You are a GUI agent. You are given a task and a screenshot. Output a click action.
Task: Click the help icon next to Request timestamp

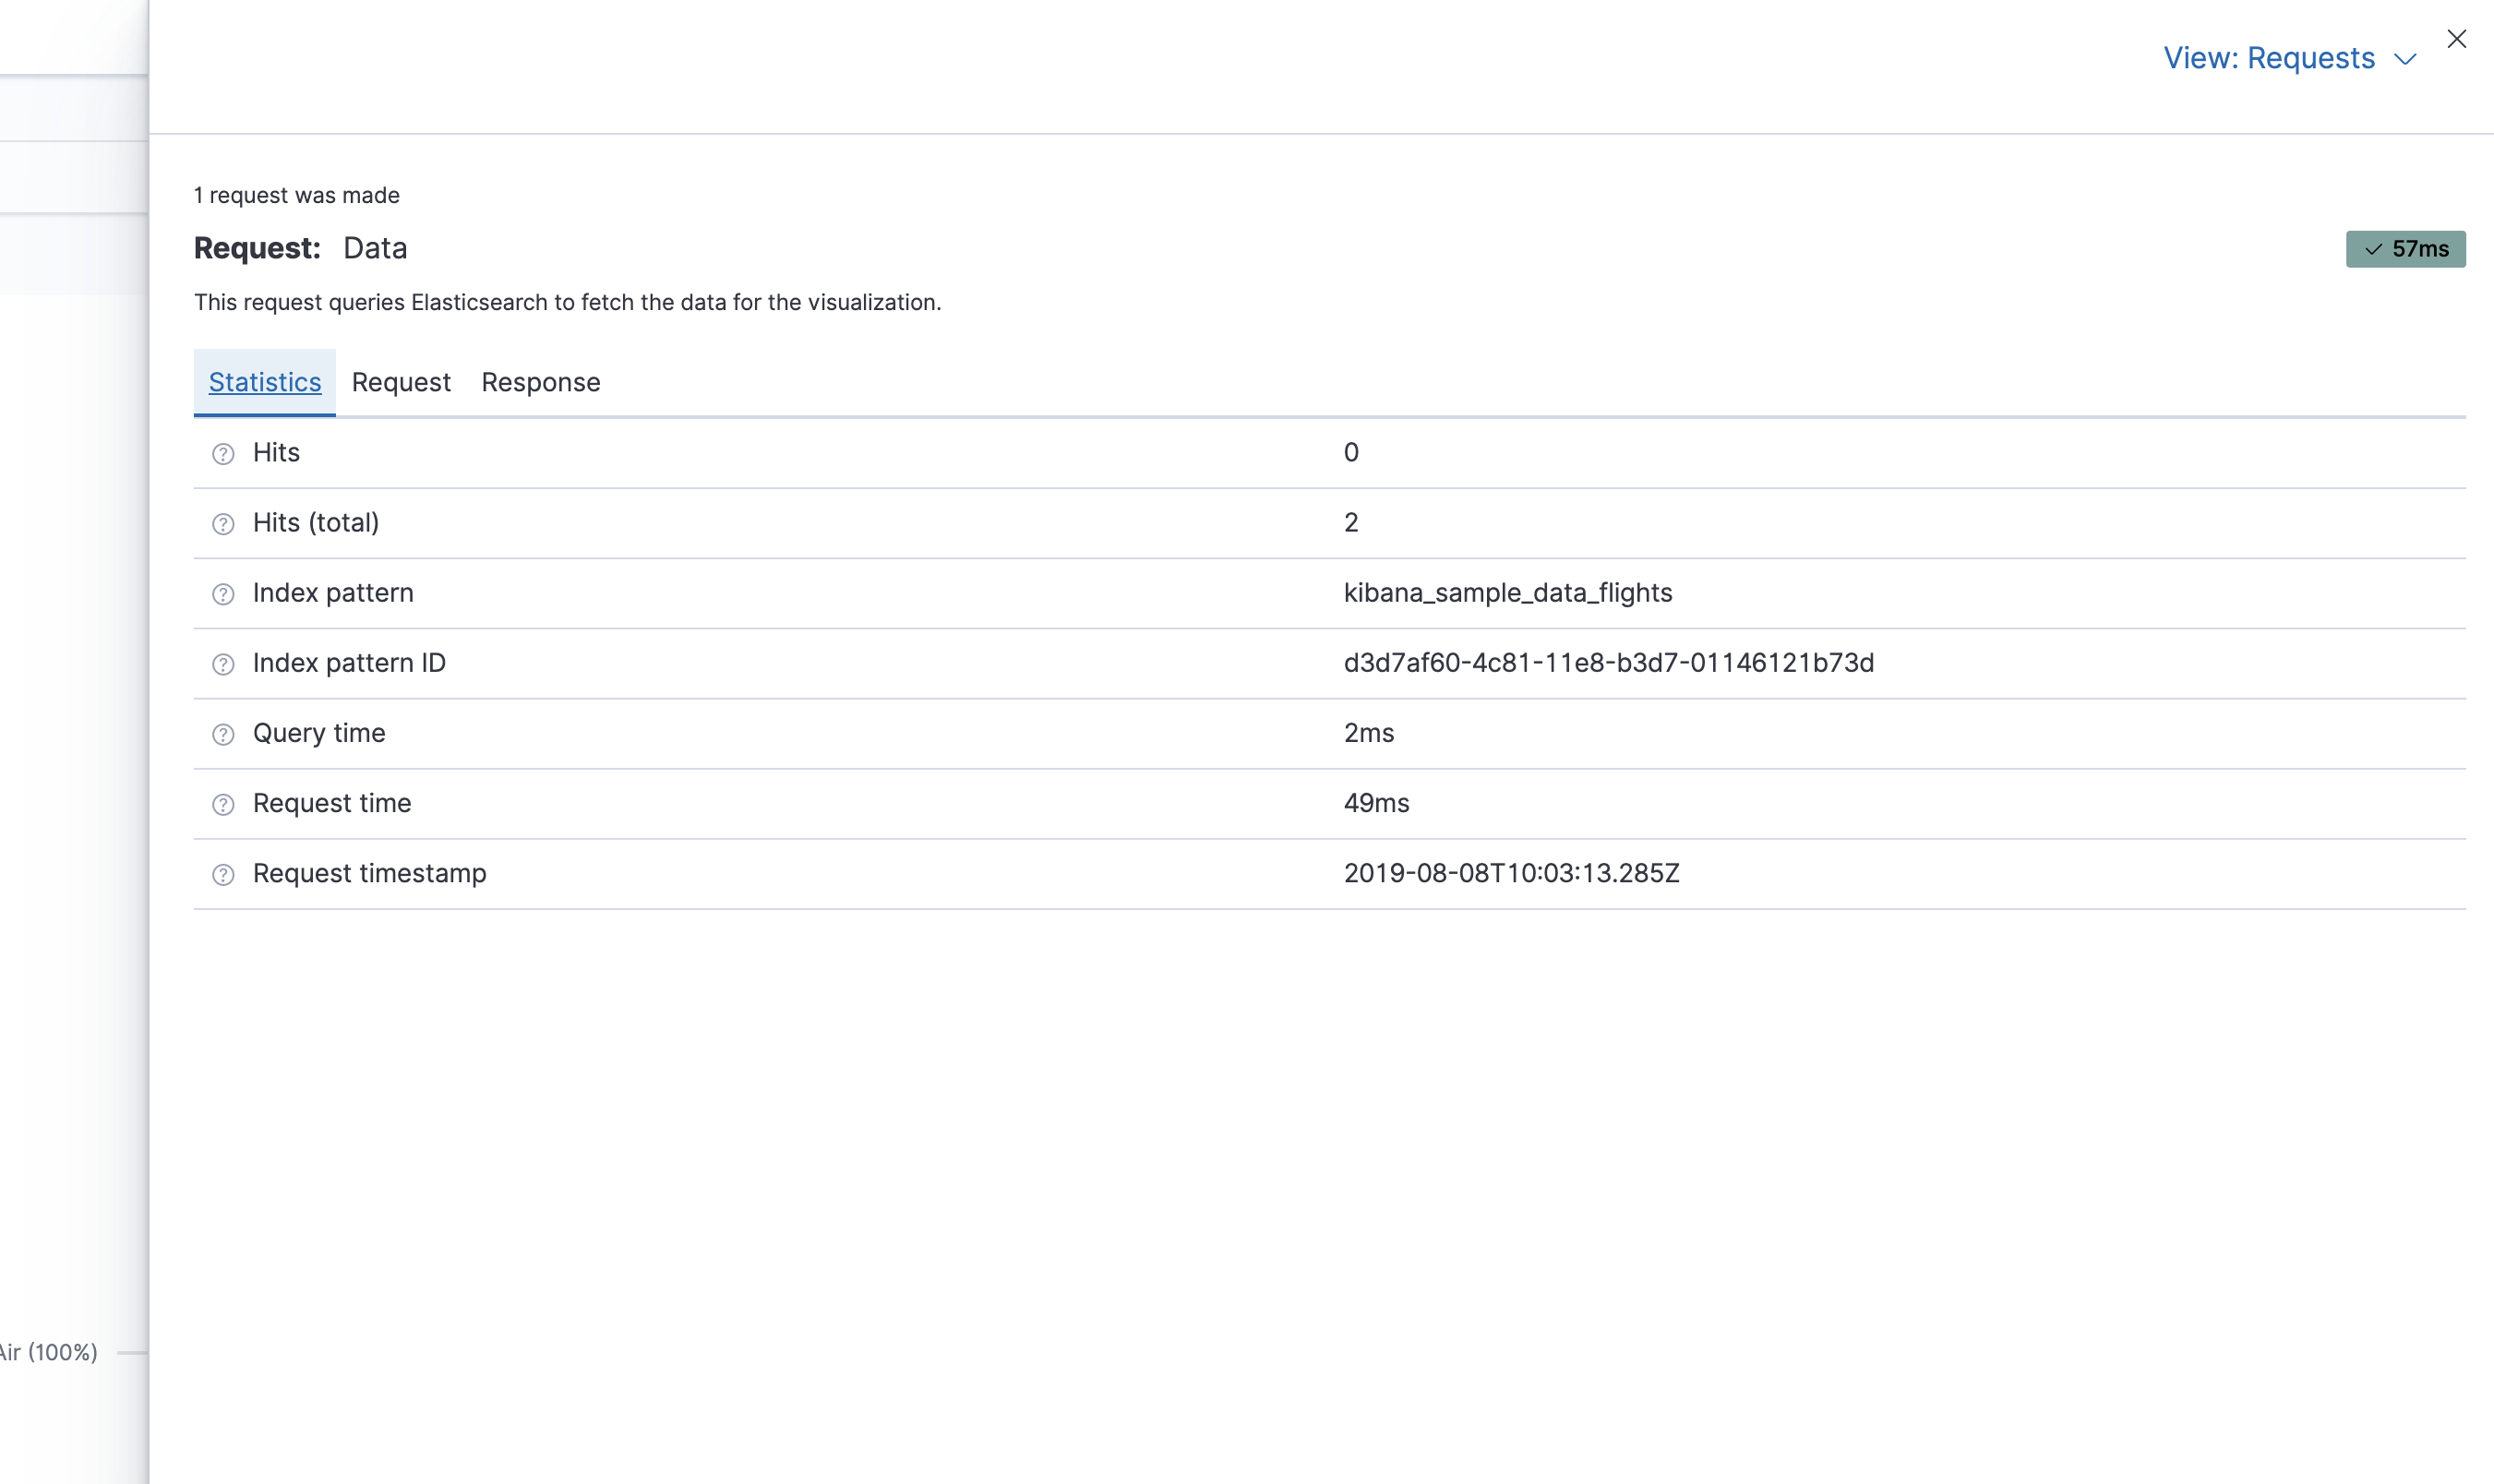coord(223,874)
